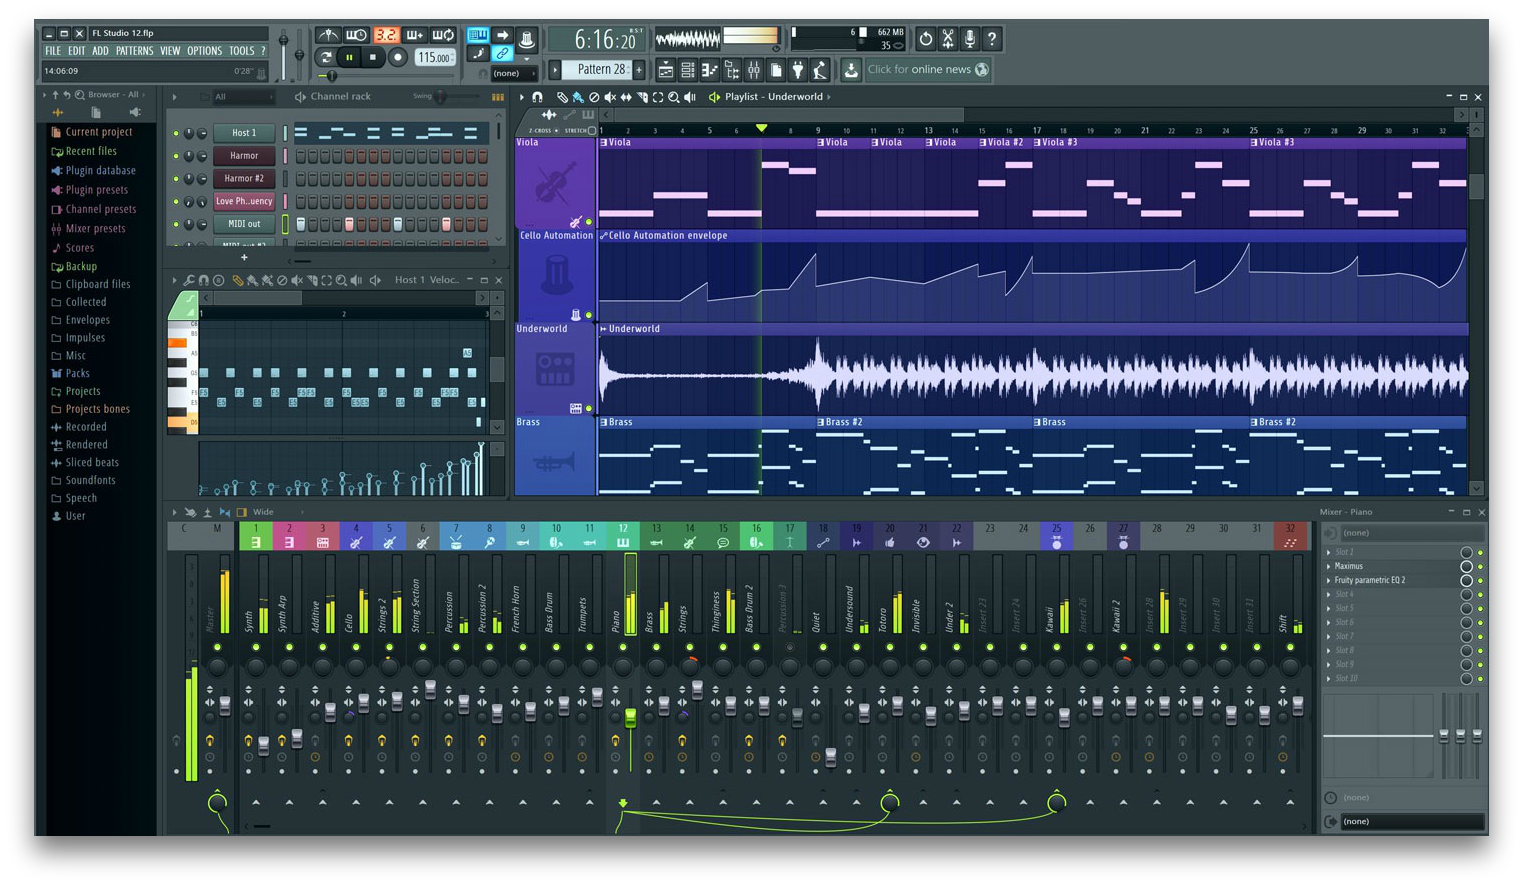The width and height of the screenshot is (1523, 885).
Task: Mute the Host 1 channel
Action: pos(176,133)
